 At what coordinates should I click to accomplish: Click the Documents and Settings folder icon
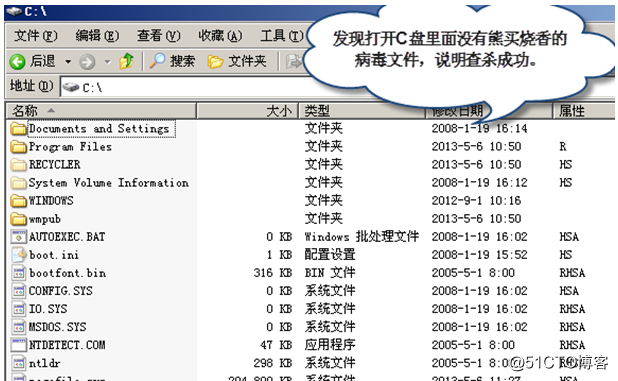pyautogui.click(x=19, y=128)
